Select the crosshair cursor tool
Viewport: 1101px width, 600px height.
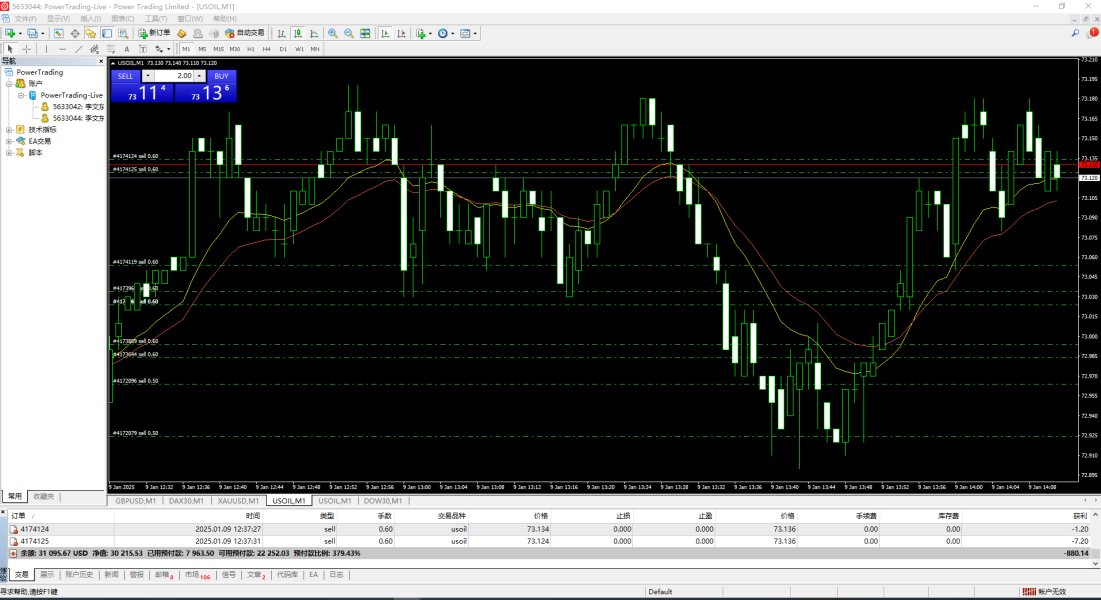pyautogui.click(x=27, y=48)
